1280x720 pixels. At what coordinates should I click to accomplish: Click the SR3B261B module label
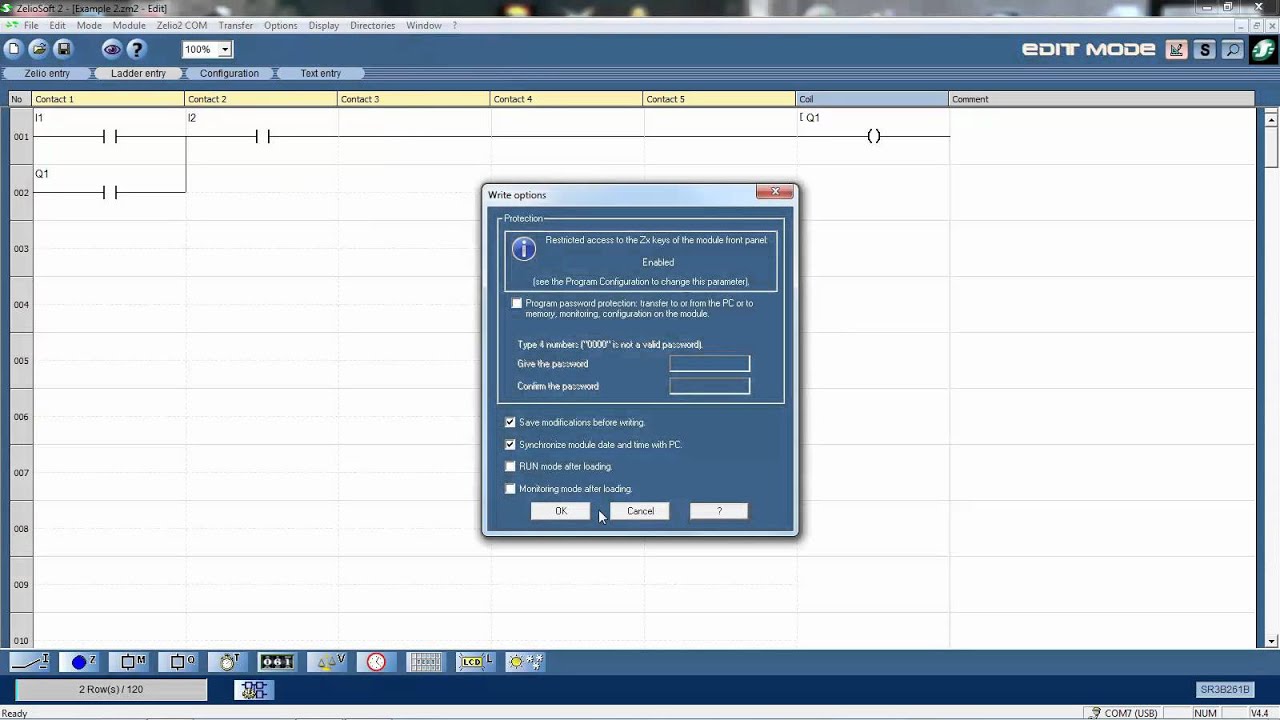pyautogui.click(x=1225, y=690)
